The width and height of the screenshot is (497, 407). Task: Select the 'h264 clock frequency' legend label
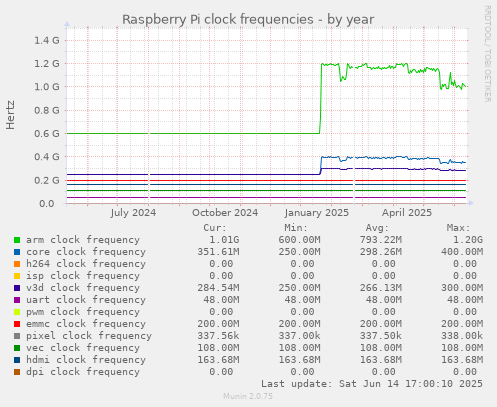[86, 264]
